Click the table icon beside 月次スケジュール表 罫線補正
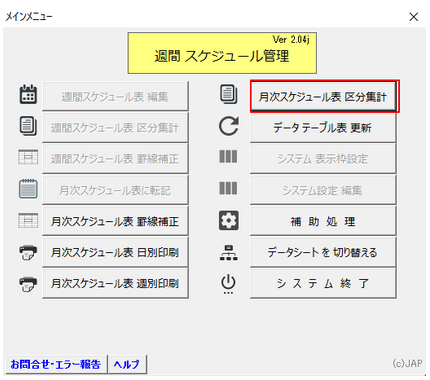The width and height of the screenshot is (430, 380). point(28,220)
